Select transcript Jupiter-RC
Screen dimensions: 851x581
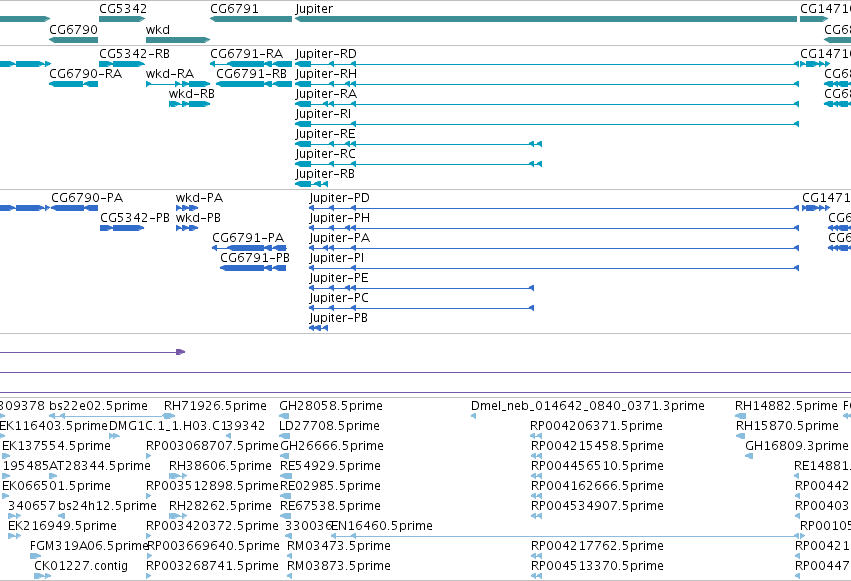418,164
